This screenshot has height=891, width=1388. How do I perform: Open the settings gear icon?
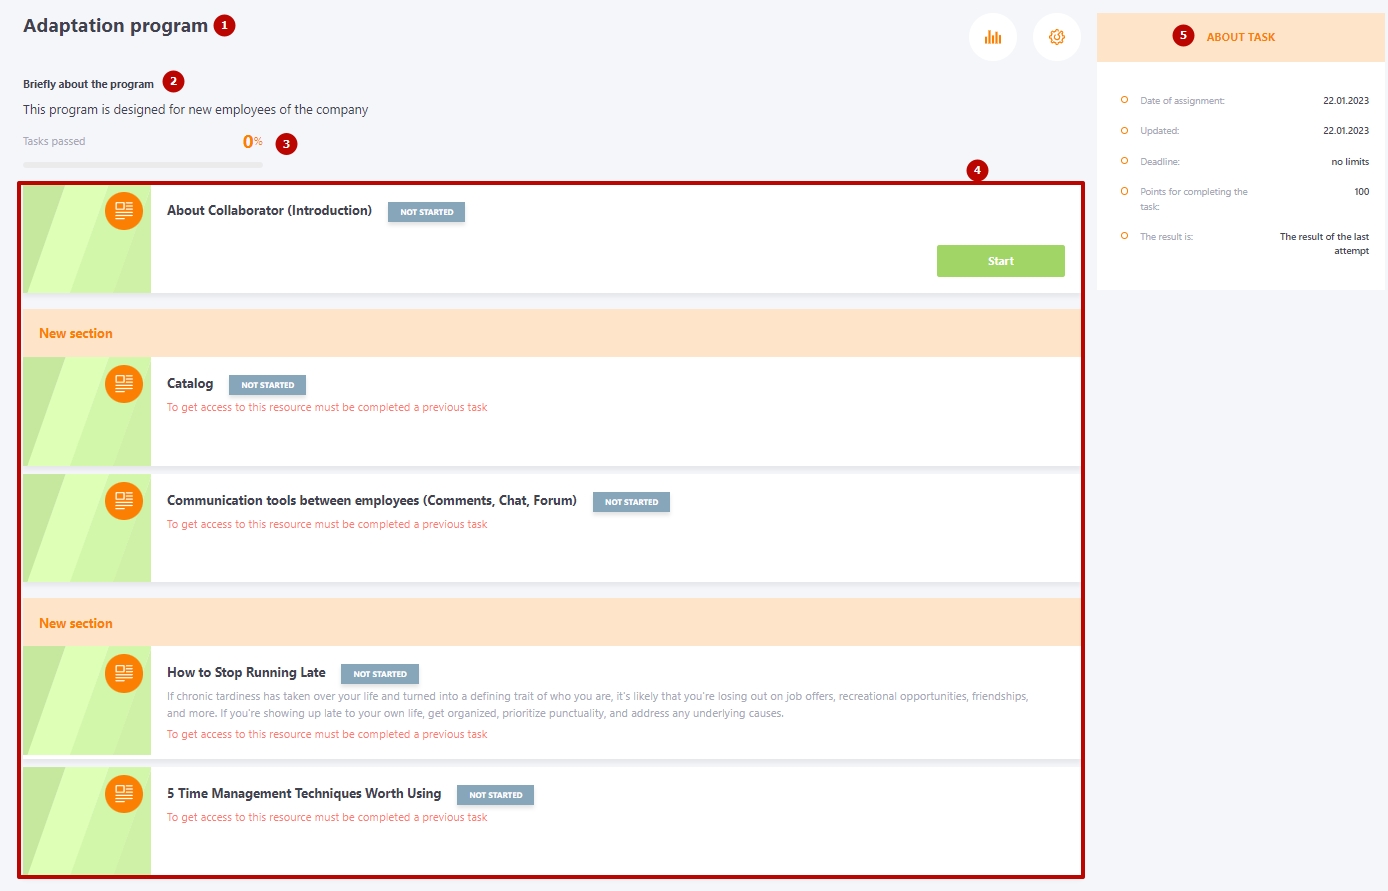[x=1057, y=37]
